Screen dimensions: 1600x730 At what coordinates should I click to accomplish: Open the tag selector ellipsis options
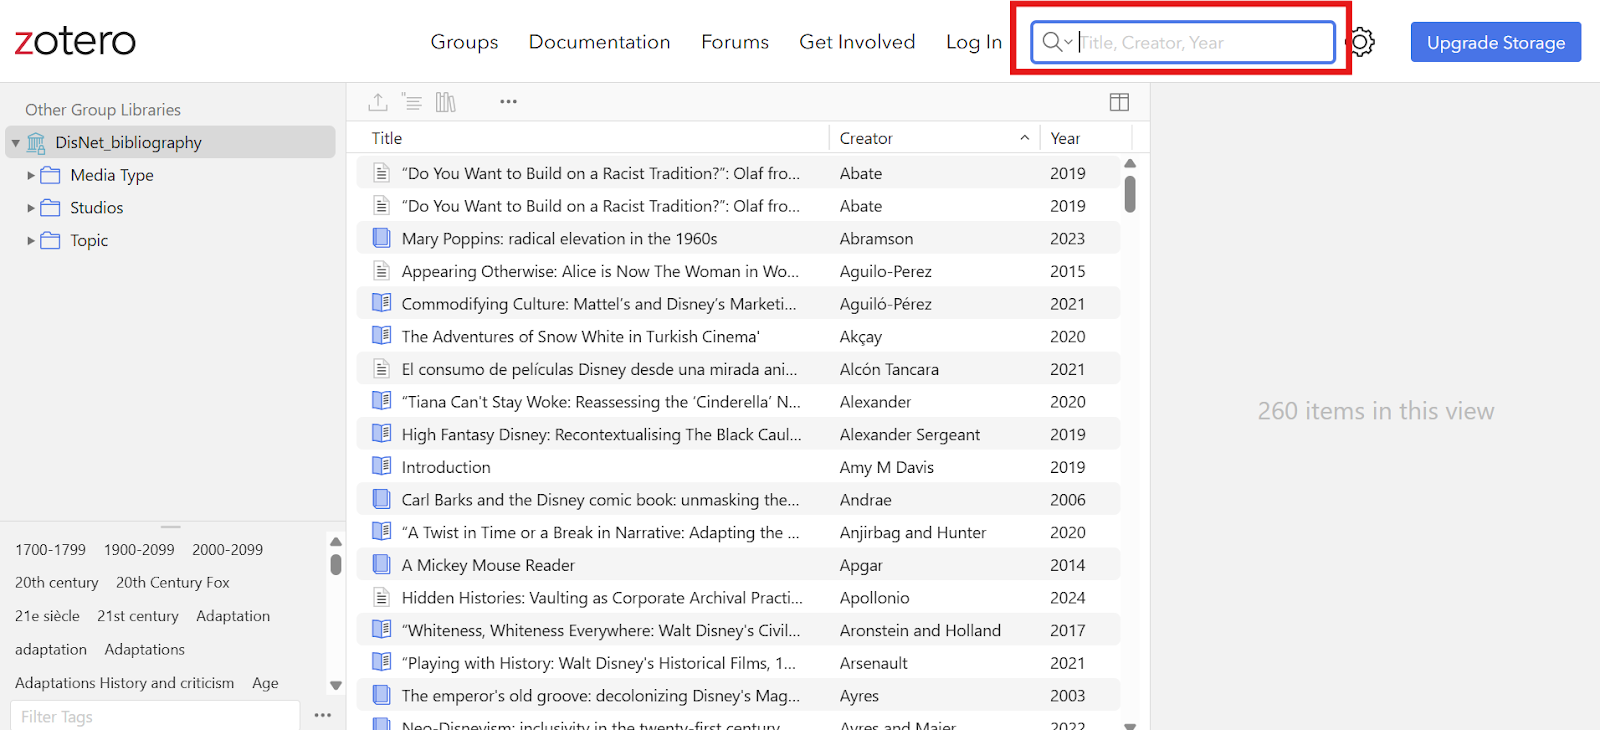(x=322, y=715)
